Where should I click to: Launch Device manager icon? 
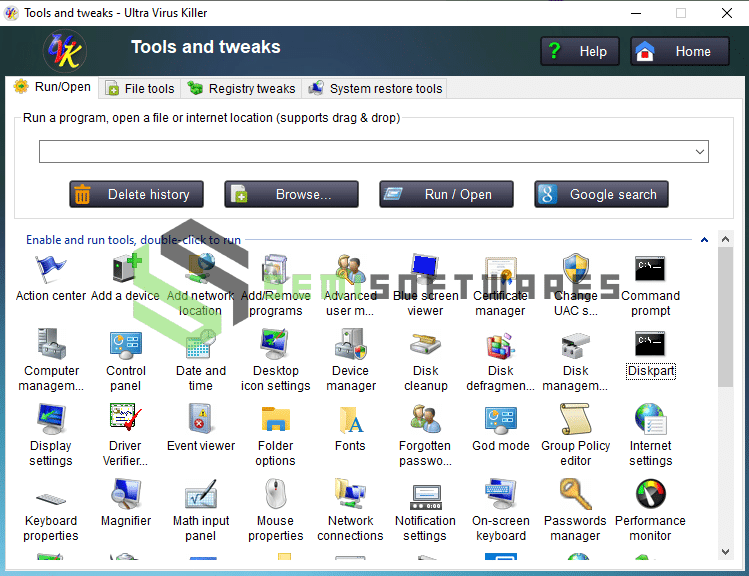[x=350, y=343]
